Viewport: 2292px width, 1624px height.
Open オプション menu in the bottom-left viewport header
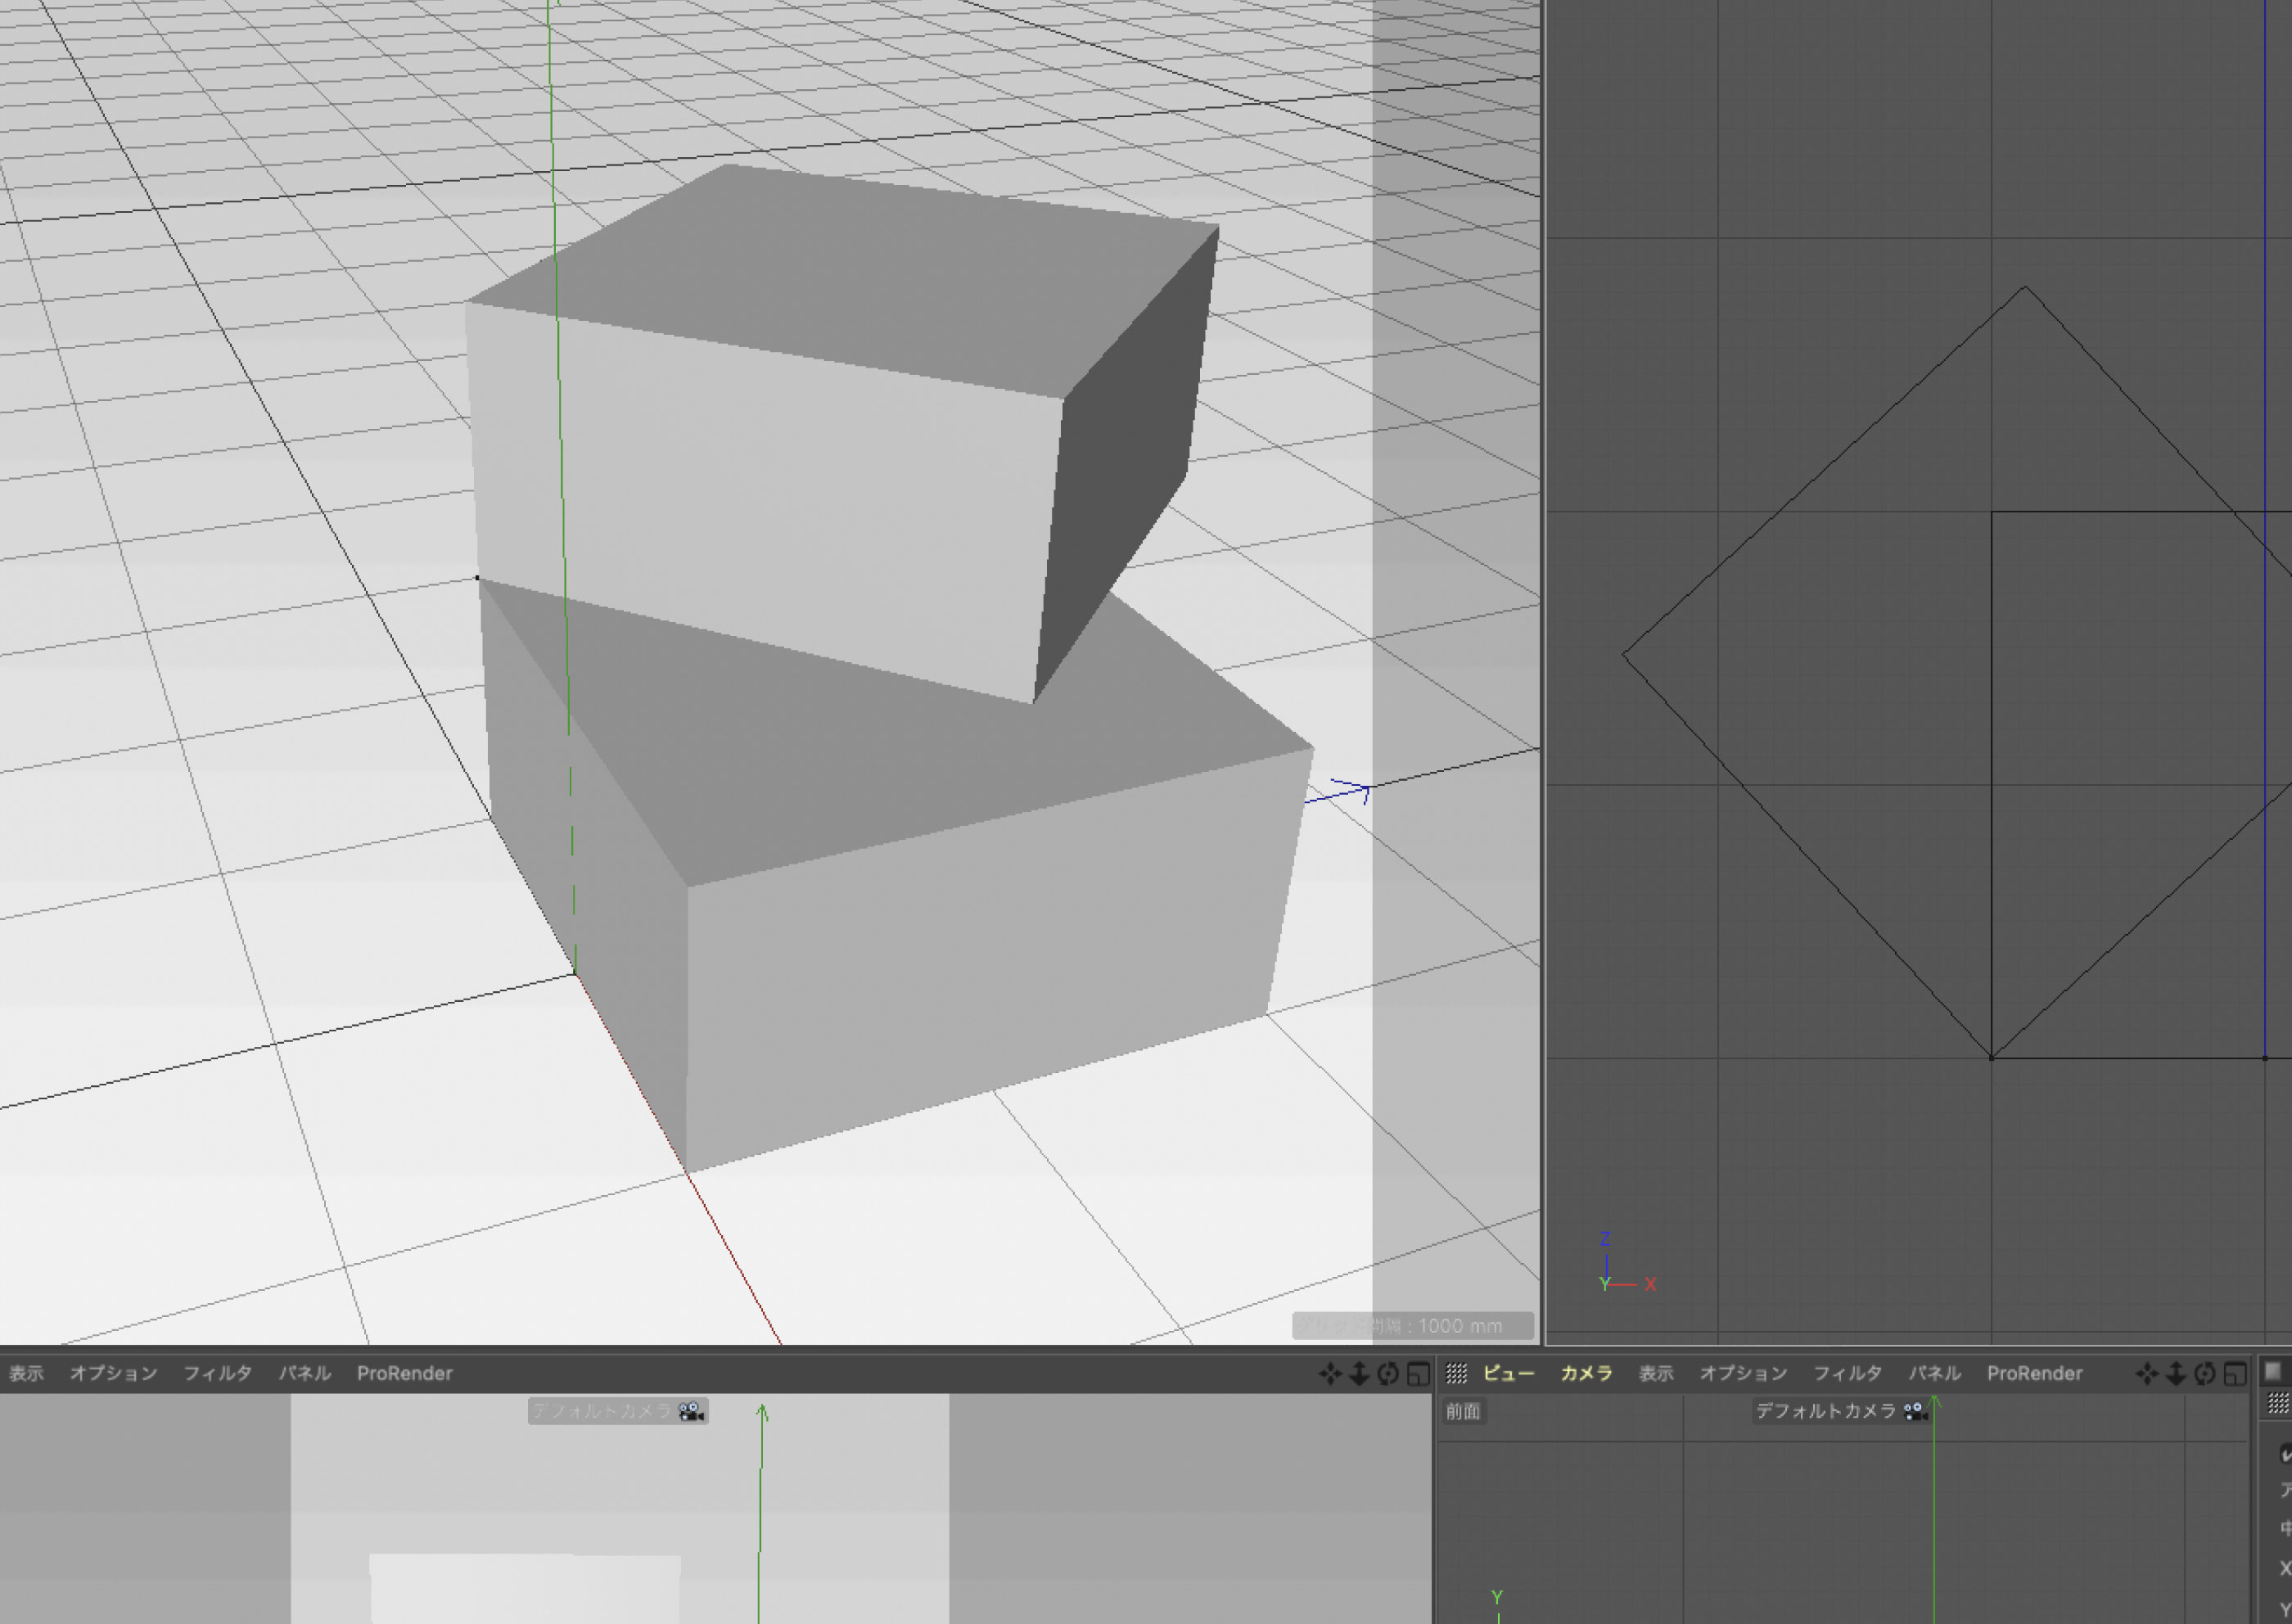(x=113, y=1374)
